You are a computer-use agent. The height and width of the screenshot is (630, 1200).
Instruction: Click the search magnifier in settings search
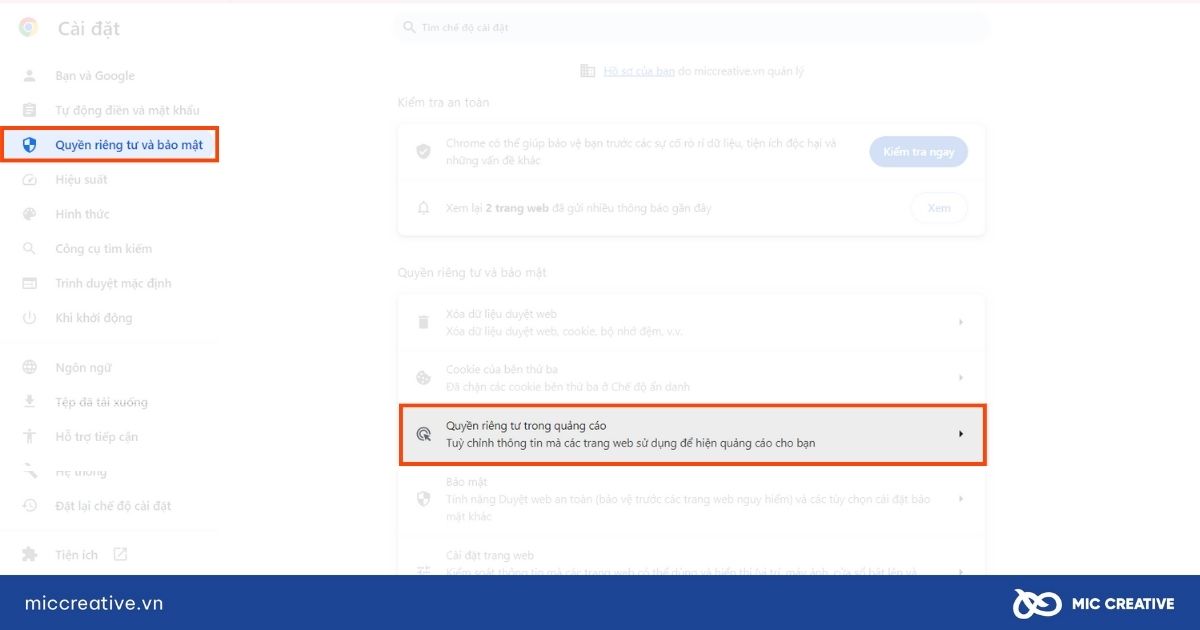(x=409, y=28)
